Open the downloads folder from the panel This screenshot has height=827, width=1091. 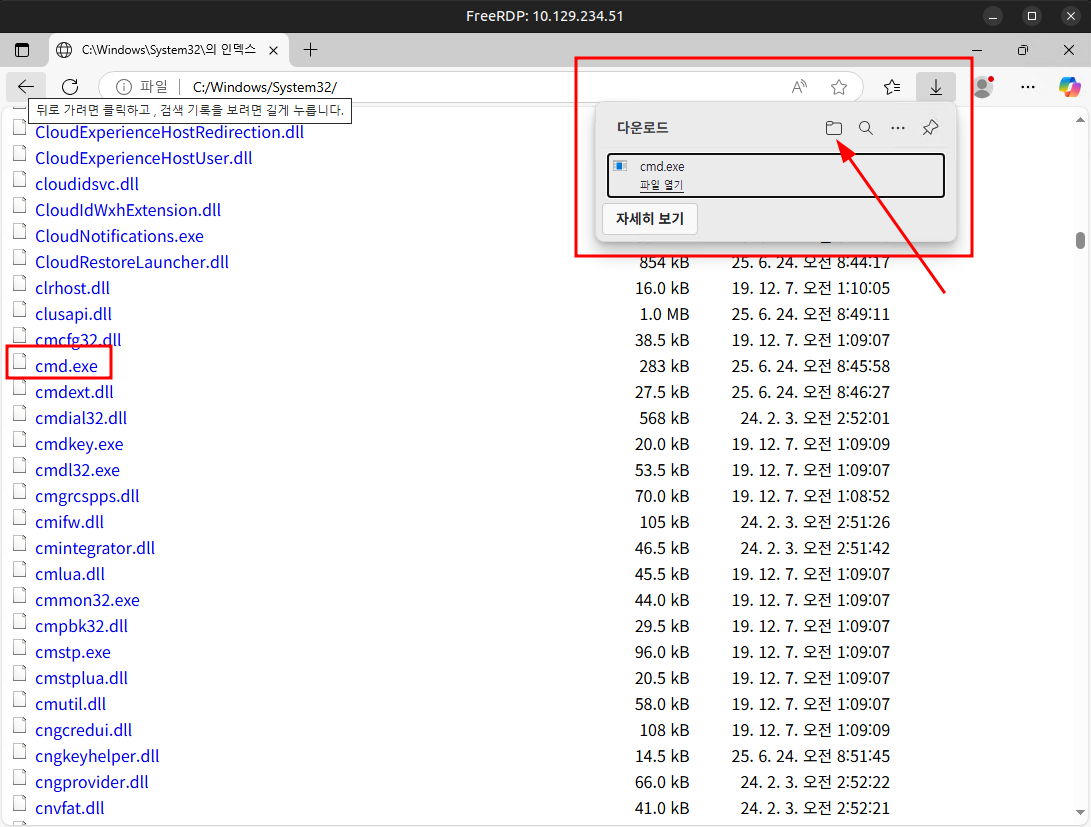833,128
